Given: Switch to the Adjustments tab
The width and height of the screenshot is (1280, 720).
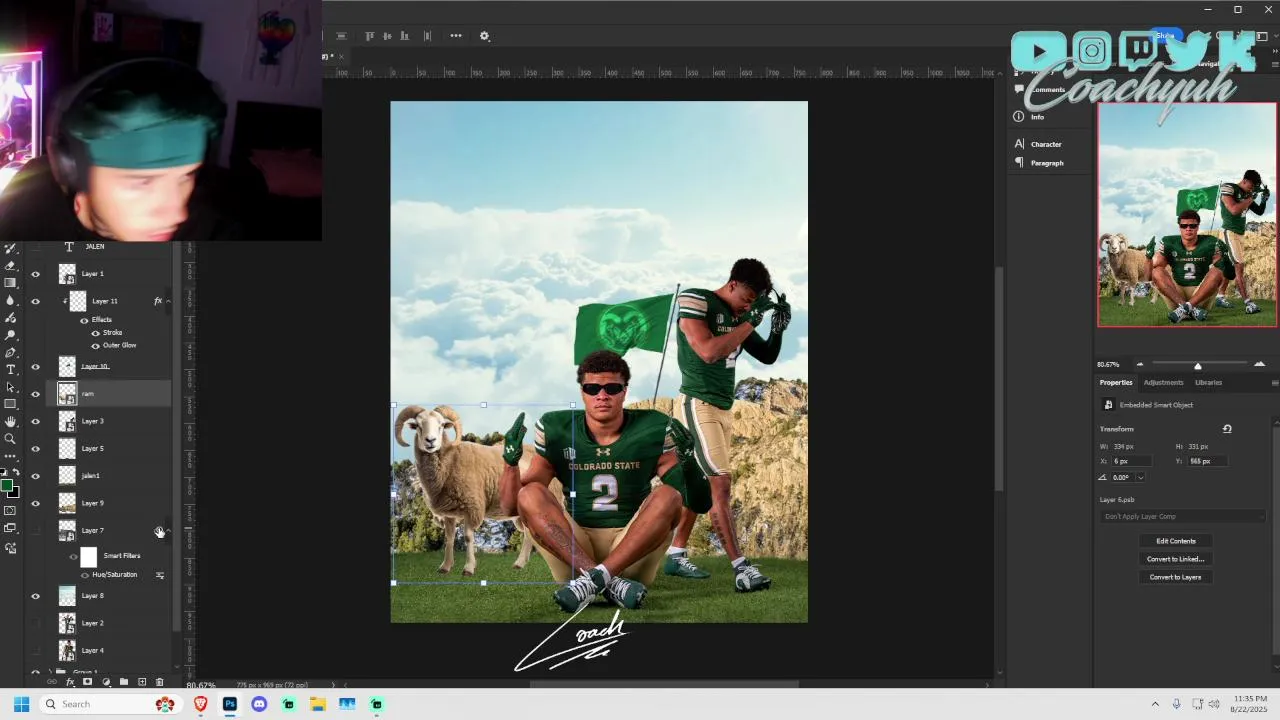Looking at the screenshot, I should click(1163, 383).
